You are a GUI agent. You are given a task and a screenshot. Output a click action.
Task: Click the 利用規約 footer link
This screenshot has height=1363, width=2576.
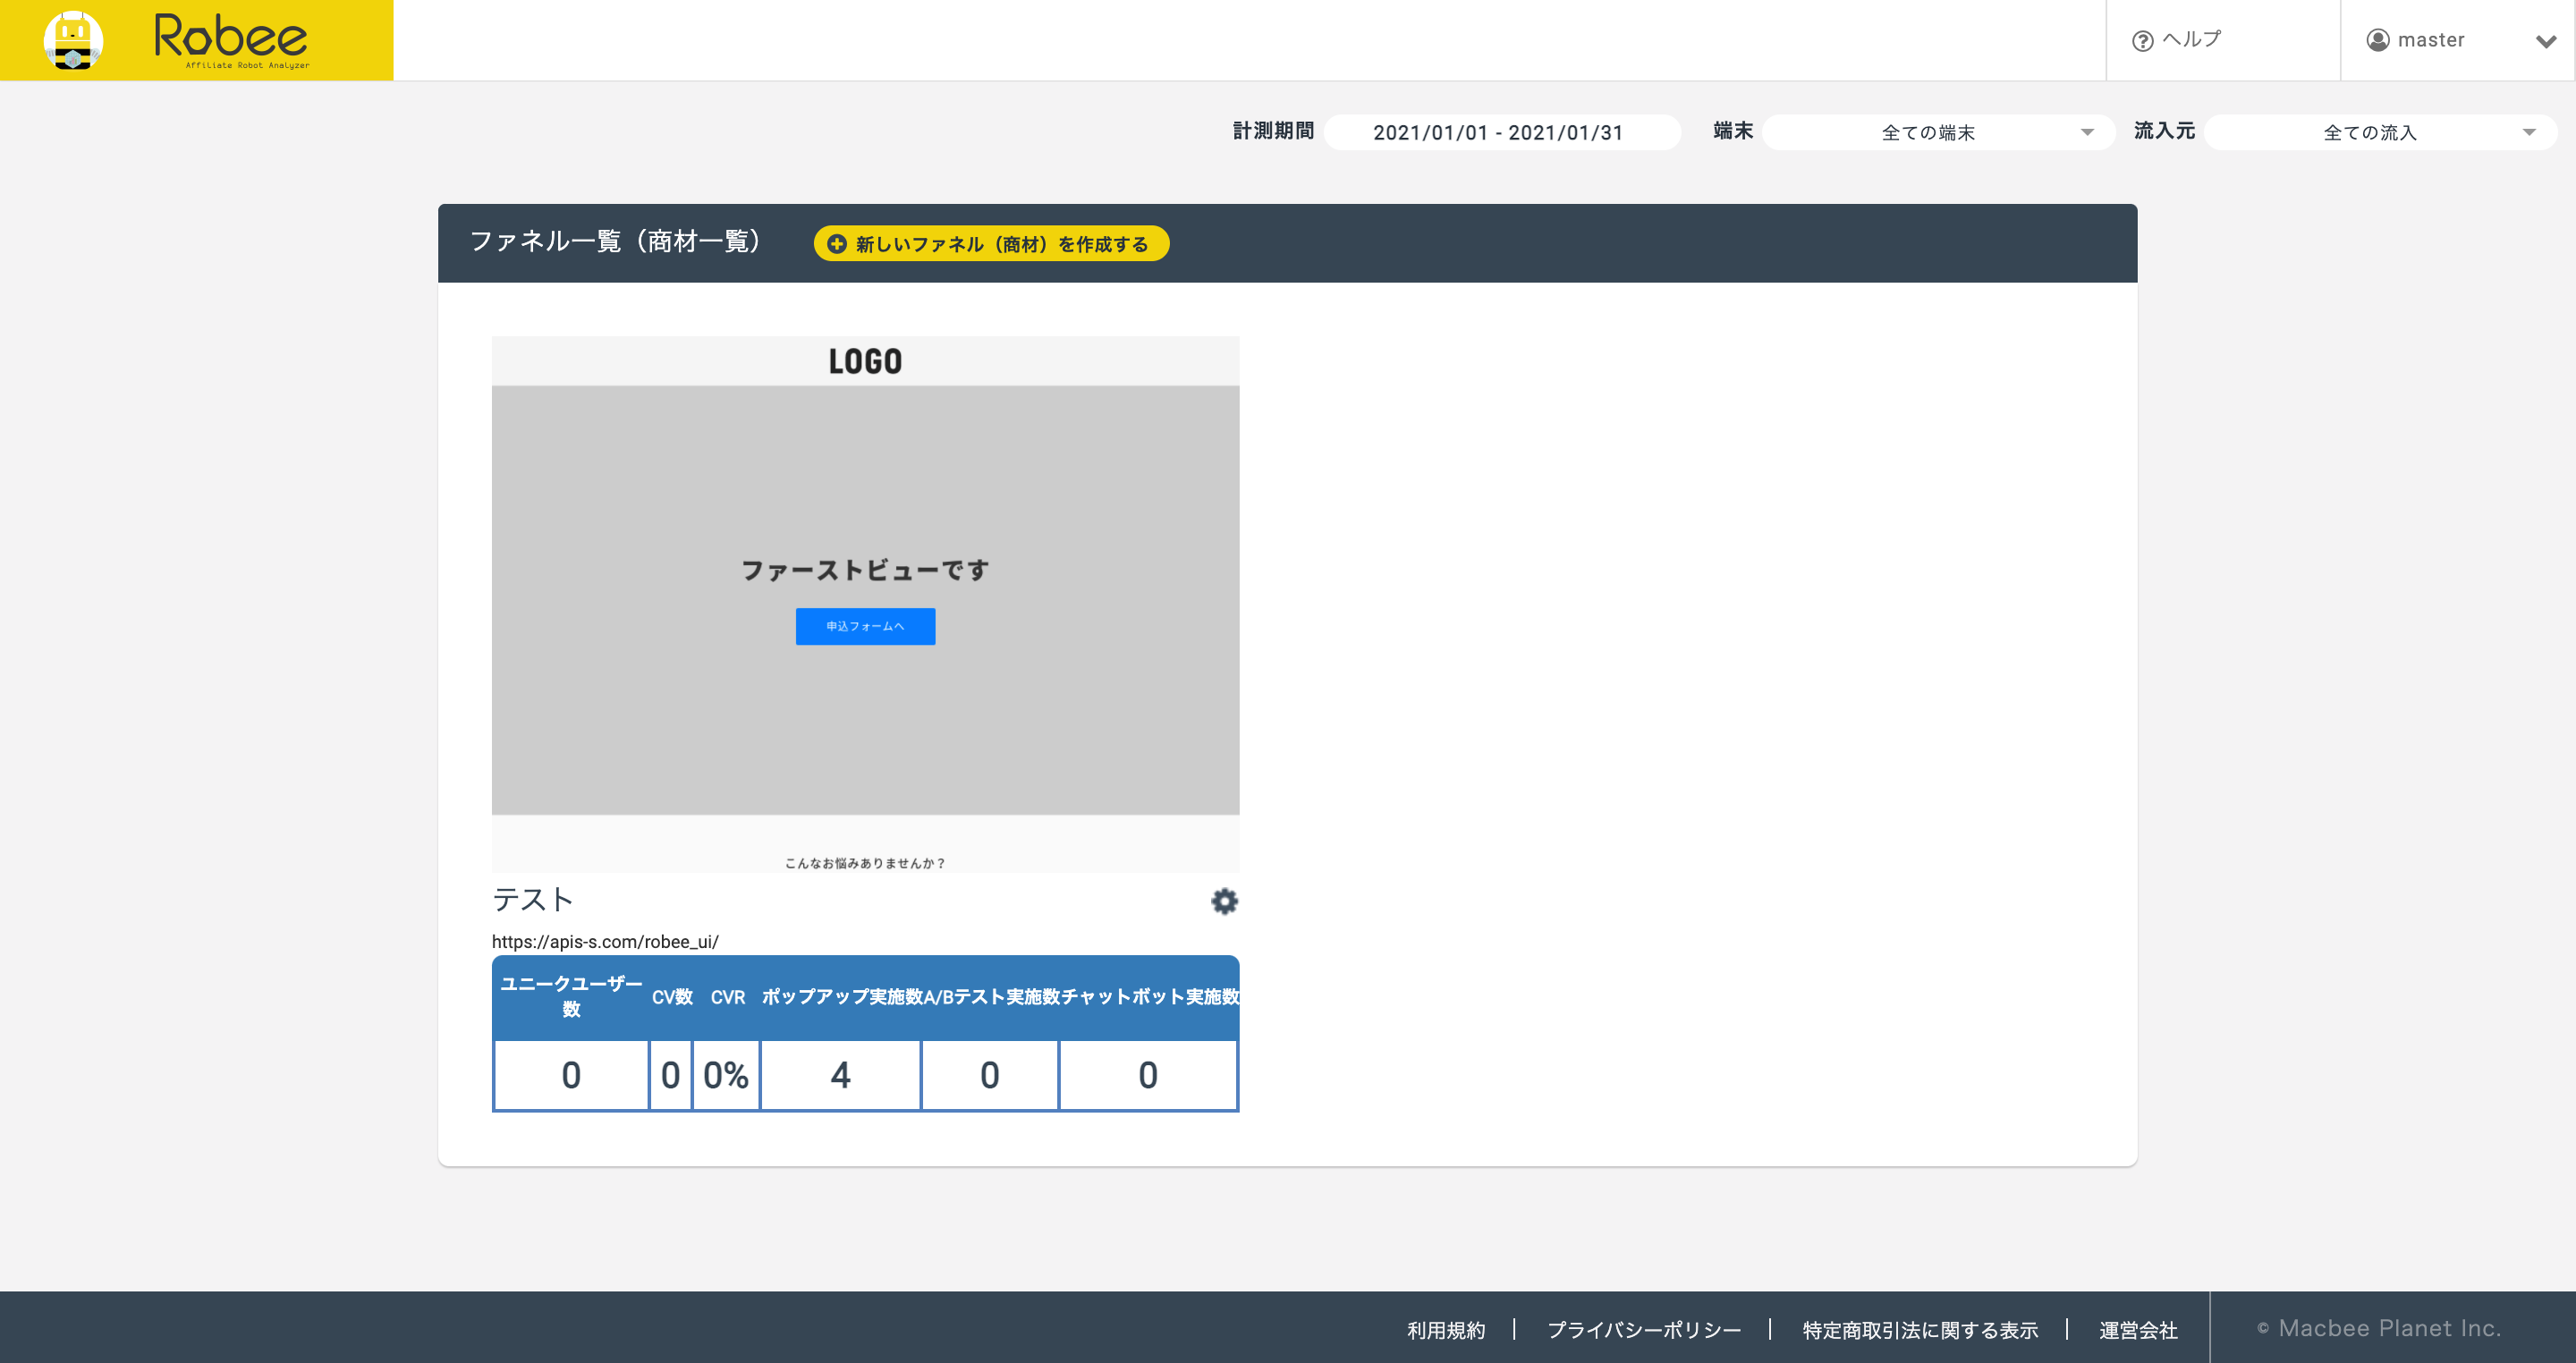click(x=1446, y=1330)
